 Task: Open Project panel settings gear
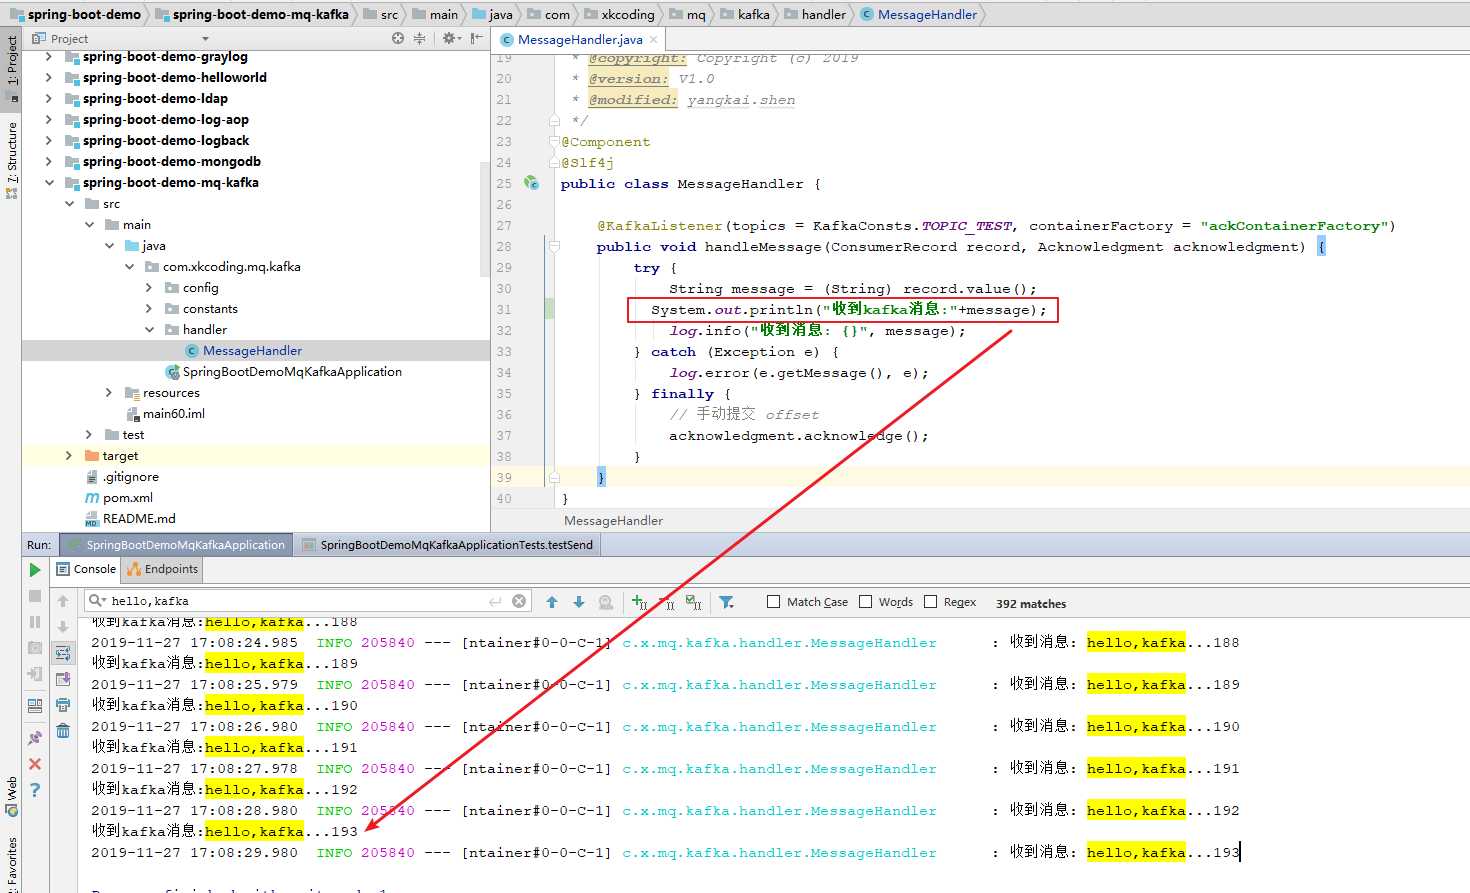[x=449, y=38]
